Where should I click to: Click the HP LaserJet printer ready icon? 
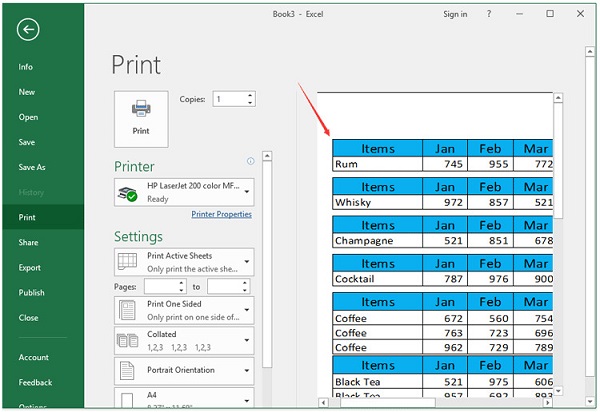(127, 194)
